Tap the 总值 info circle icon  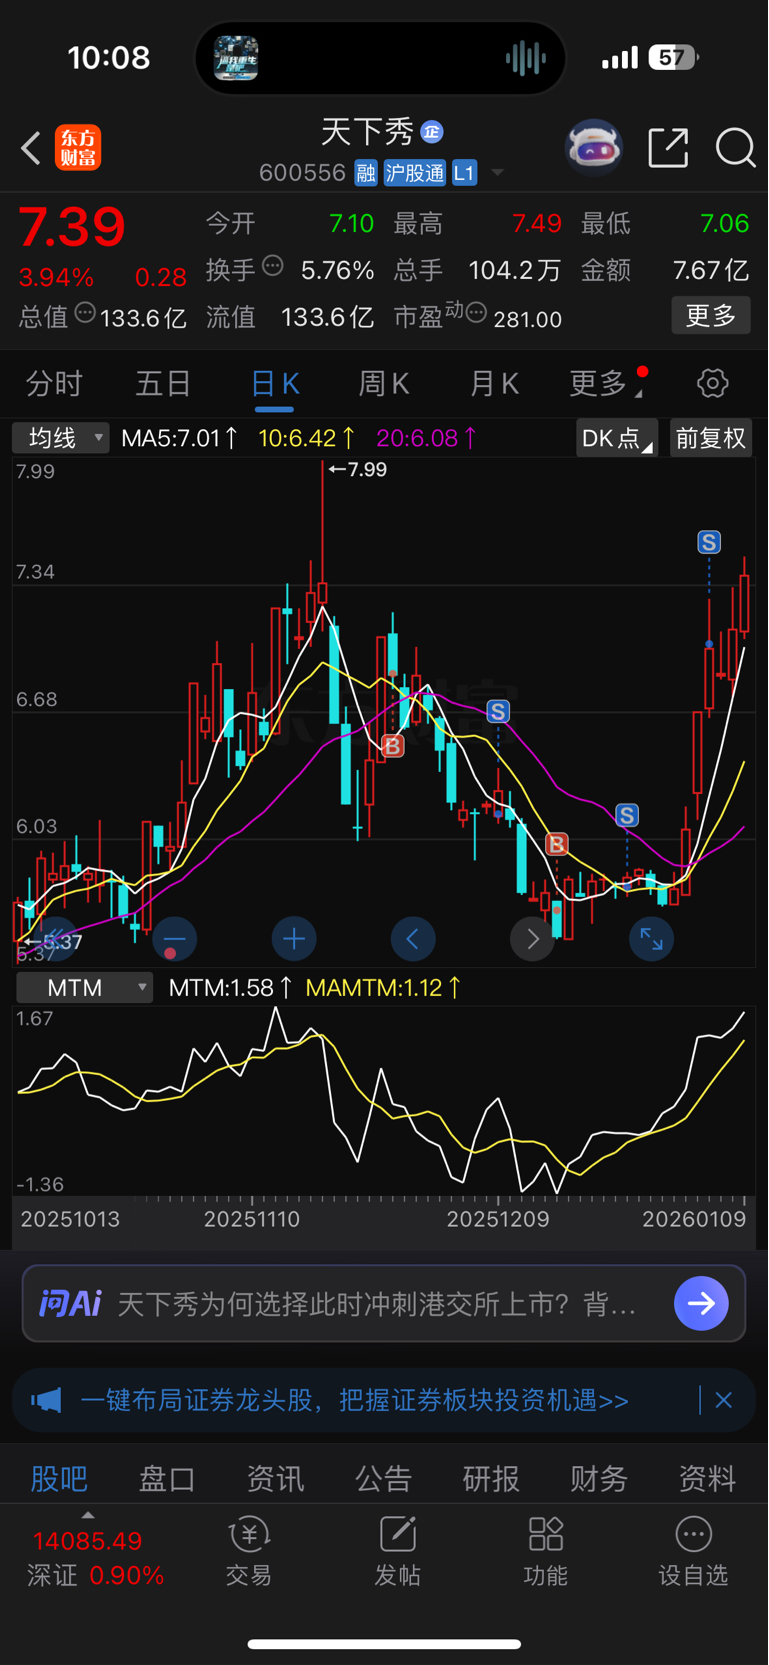(86, 313)
